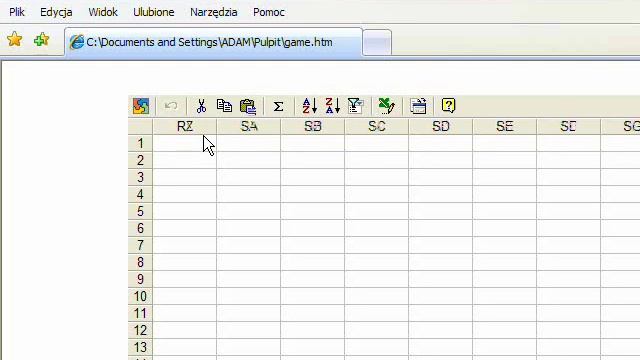Sort descending with the Z-A icon

333,106
